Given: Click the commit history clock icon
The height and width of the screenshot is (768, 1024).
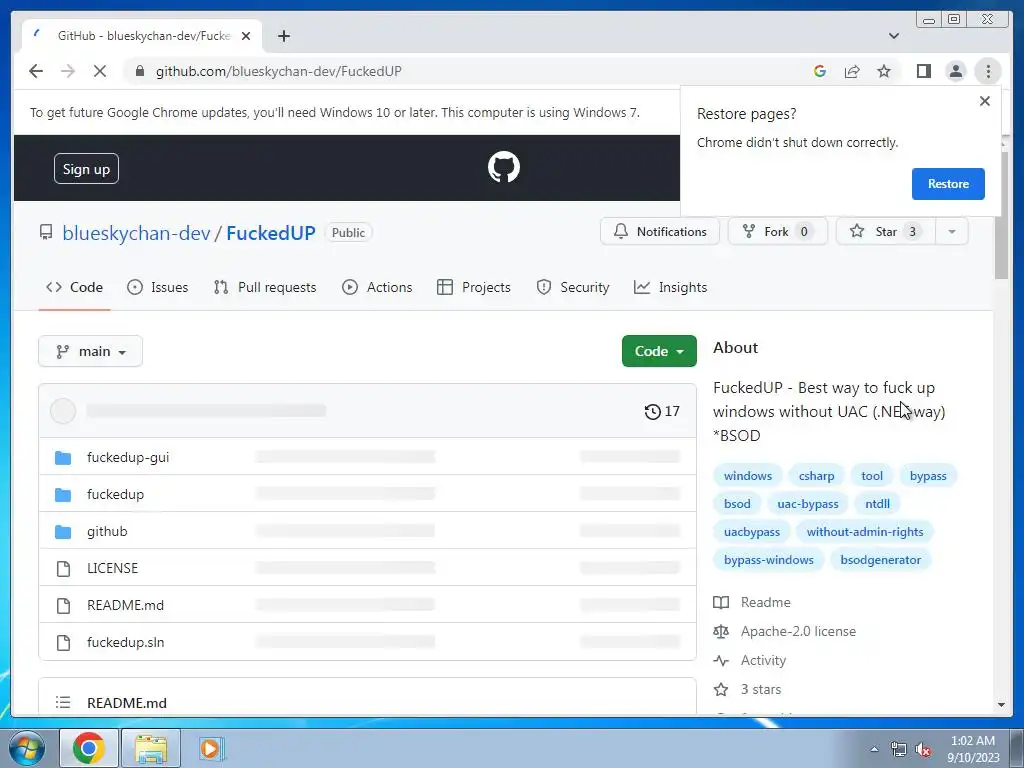Looking at the screenshot, I should coord(652,411).
